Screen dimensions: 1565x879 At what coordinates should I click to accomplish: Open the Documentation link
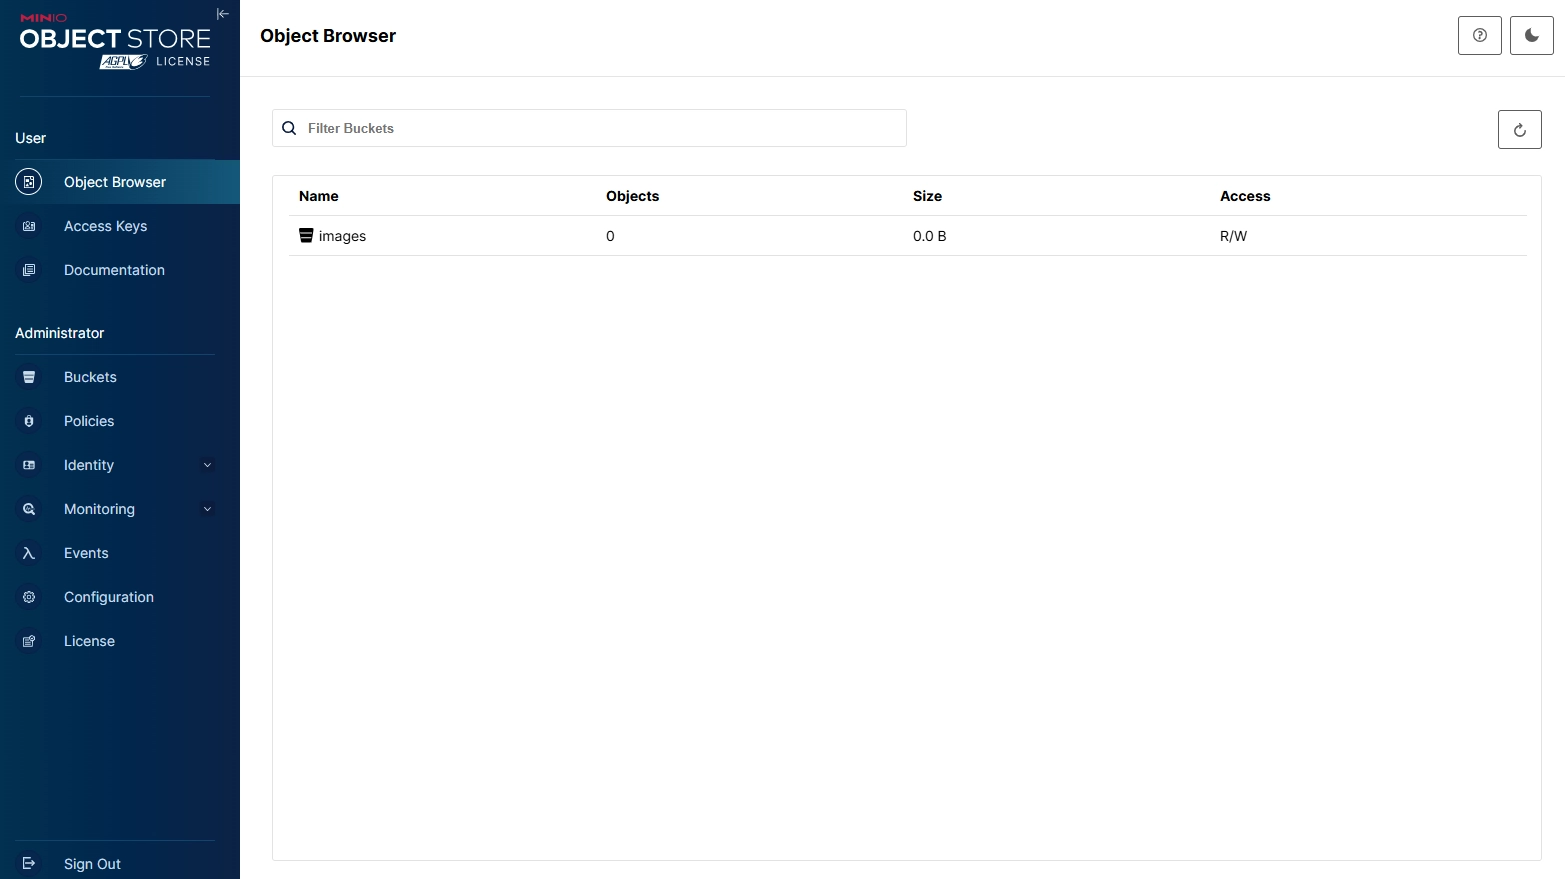[x=114, y=270]
